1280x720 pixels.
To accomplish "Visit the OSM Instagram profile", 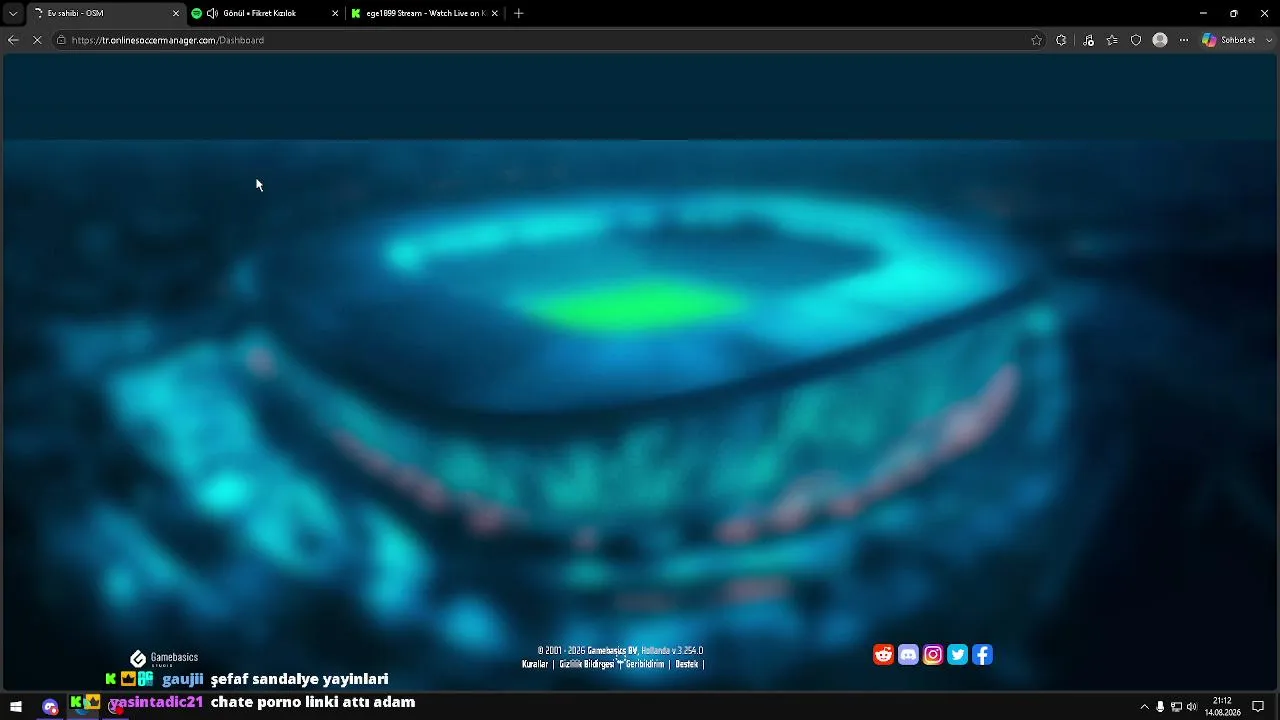I will [933, 655].
